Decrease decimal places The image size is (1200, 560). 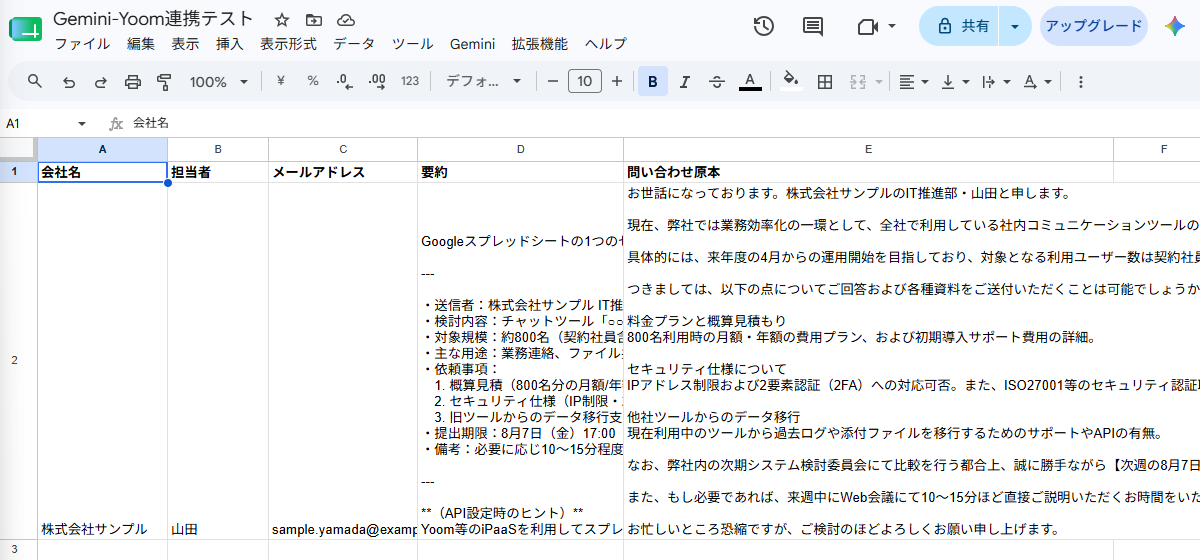tap(345, 82)
